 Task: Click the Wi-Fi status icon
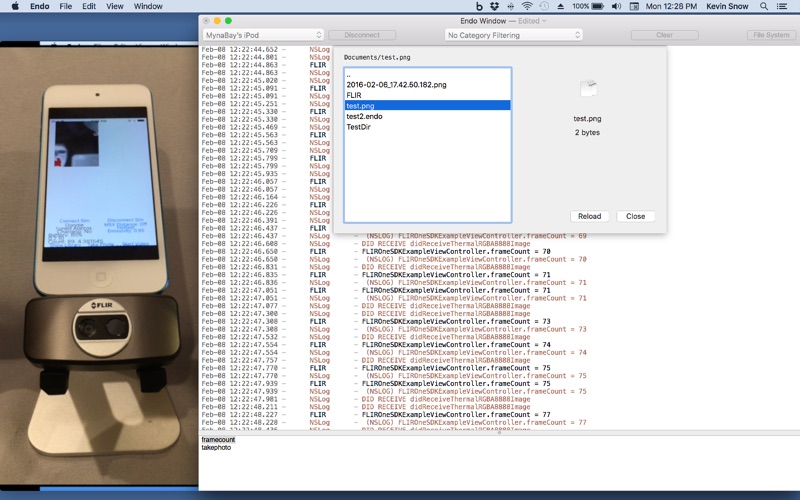click(x=527, y=6)
